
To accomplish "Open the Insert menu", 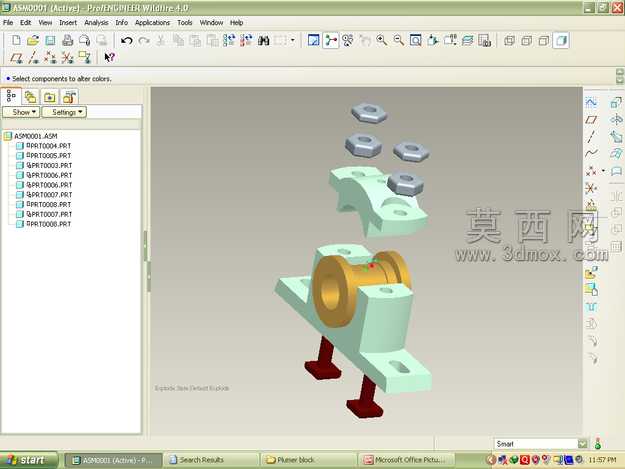I will point(68,23).
